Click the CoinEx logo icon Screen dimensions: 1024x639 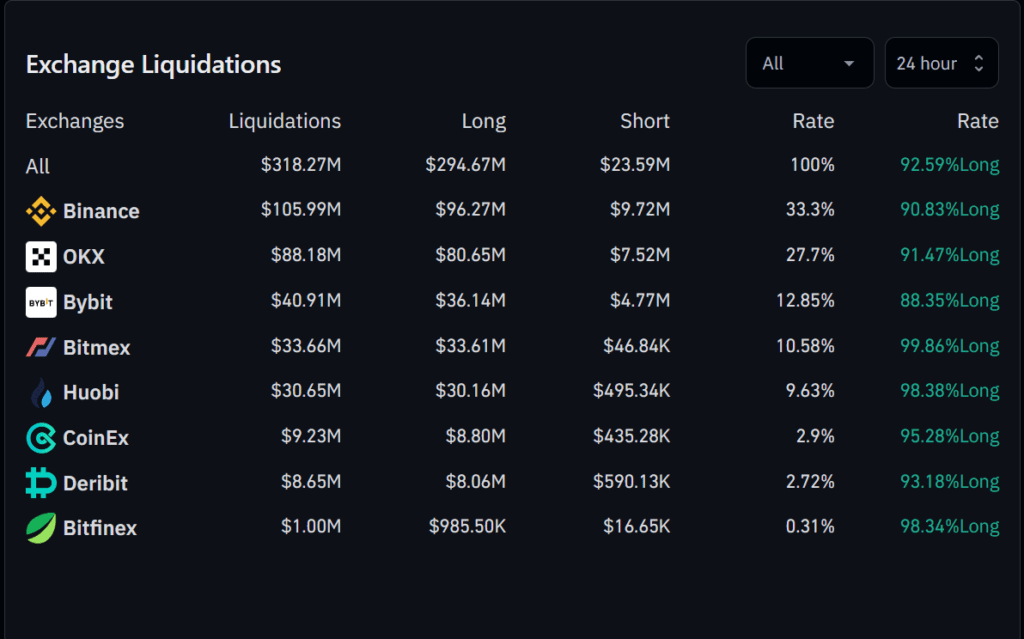click(x=40, y=438)
